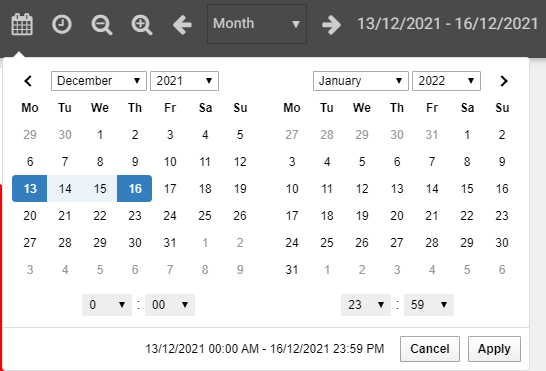The image size is (546, 371).
Task: Open the end minute dropdown showing 59
Action: 429,305
